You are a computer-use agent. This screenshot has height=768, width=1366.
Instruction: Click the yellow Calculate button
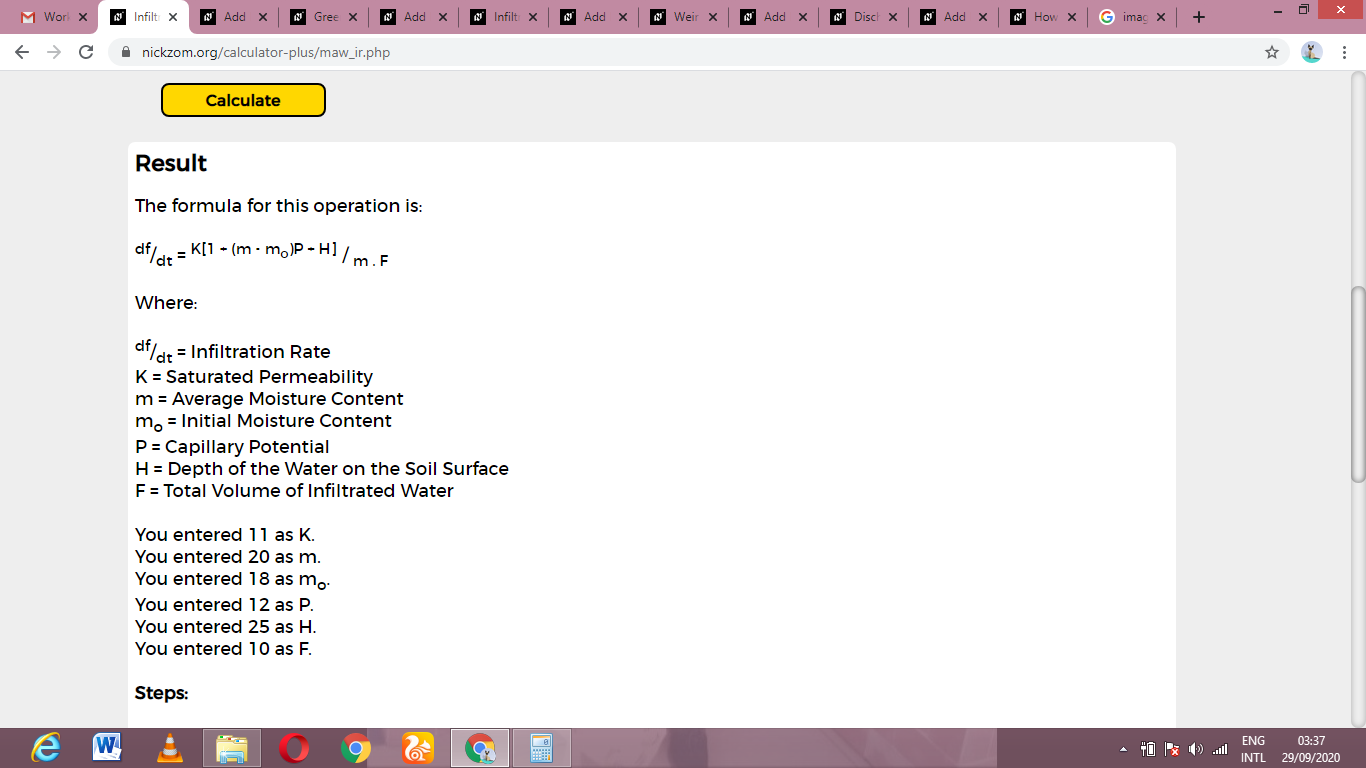[243, 100]
